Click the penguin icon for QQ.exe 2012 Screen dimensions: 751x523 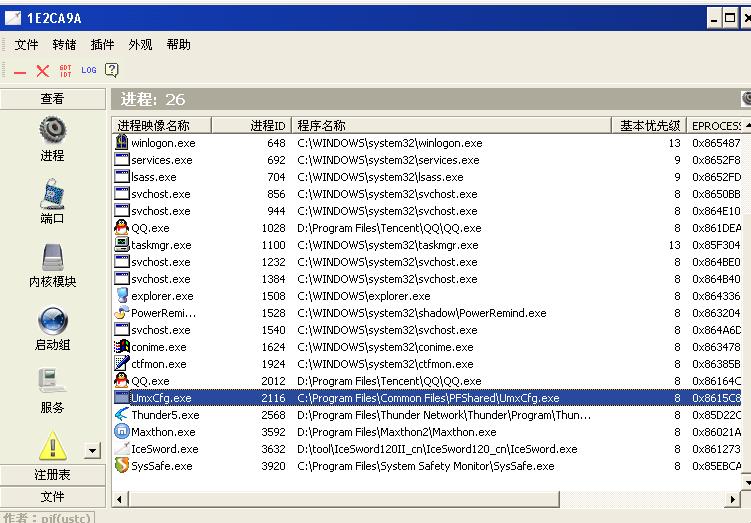pyautogui.click(x=122, y=381)
